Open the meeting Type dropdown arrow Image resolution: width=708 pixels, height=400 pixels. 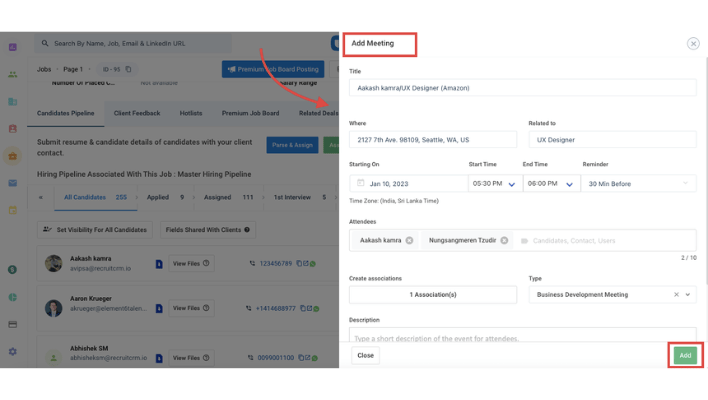tap(688, 294)
